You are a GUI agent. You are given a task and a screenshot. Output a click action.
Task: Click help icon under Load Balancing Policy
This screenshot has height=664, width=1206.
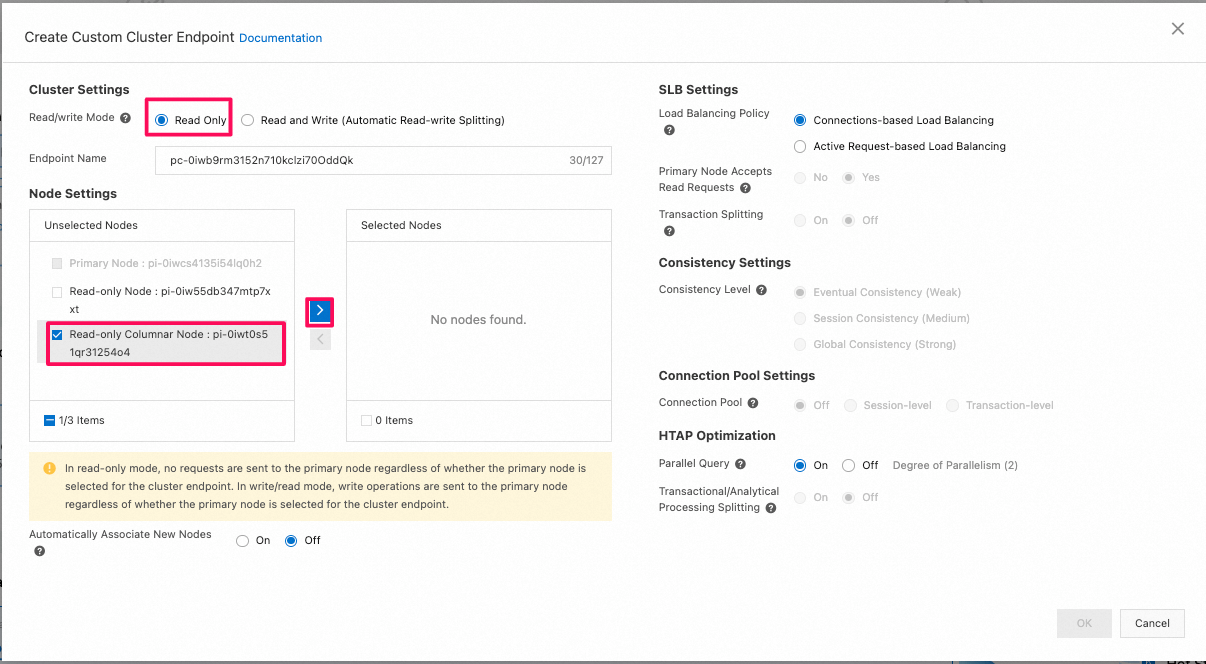[669, 130]
